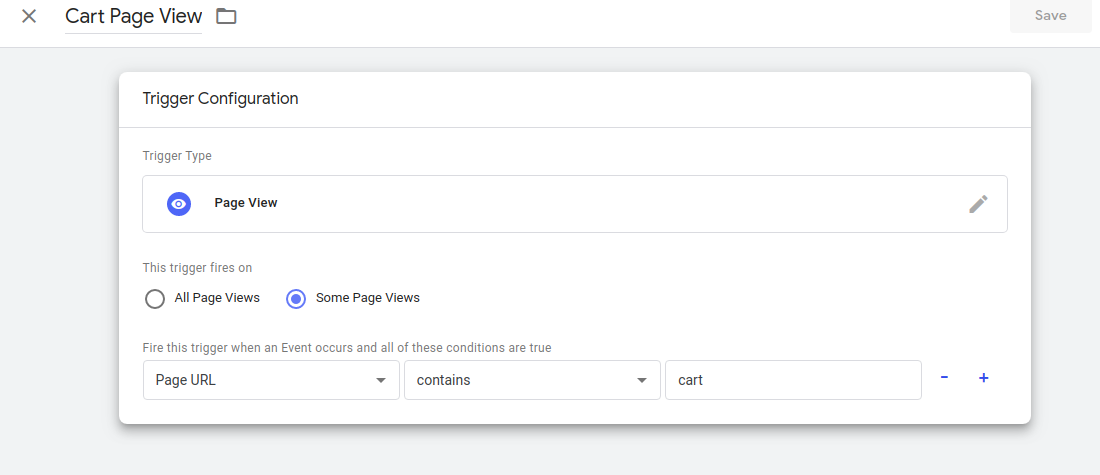Viewport: 1100px width, 475px height.
Task: Click the arrow on the contains dropdown
Action: pos(641,381)
